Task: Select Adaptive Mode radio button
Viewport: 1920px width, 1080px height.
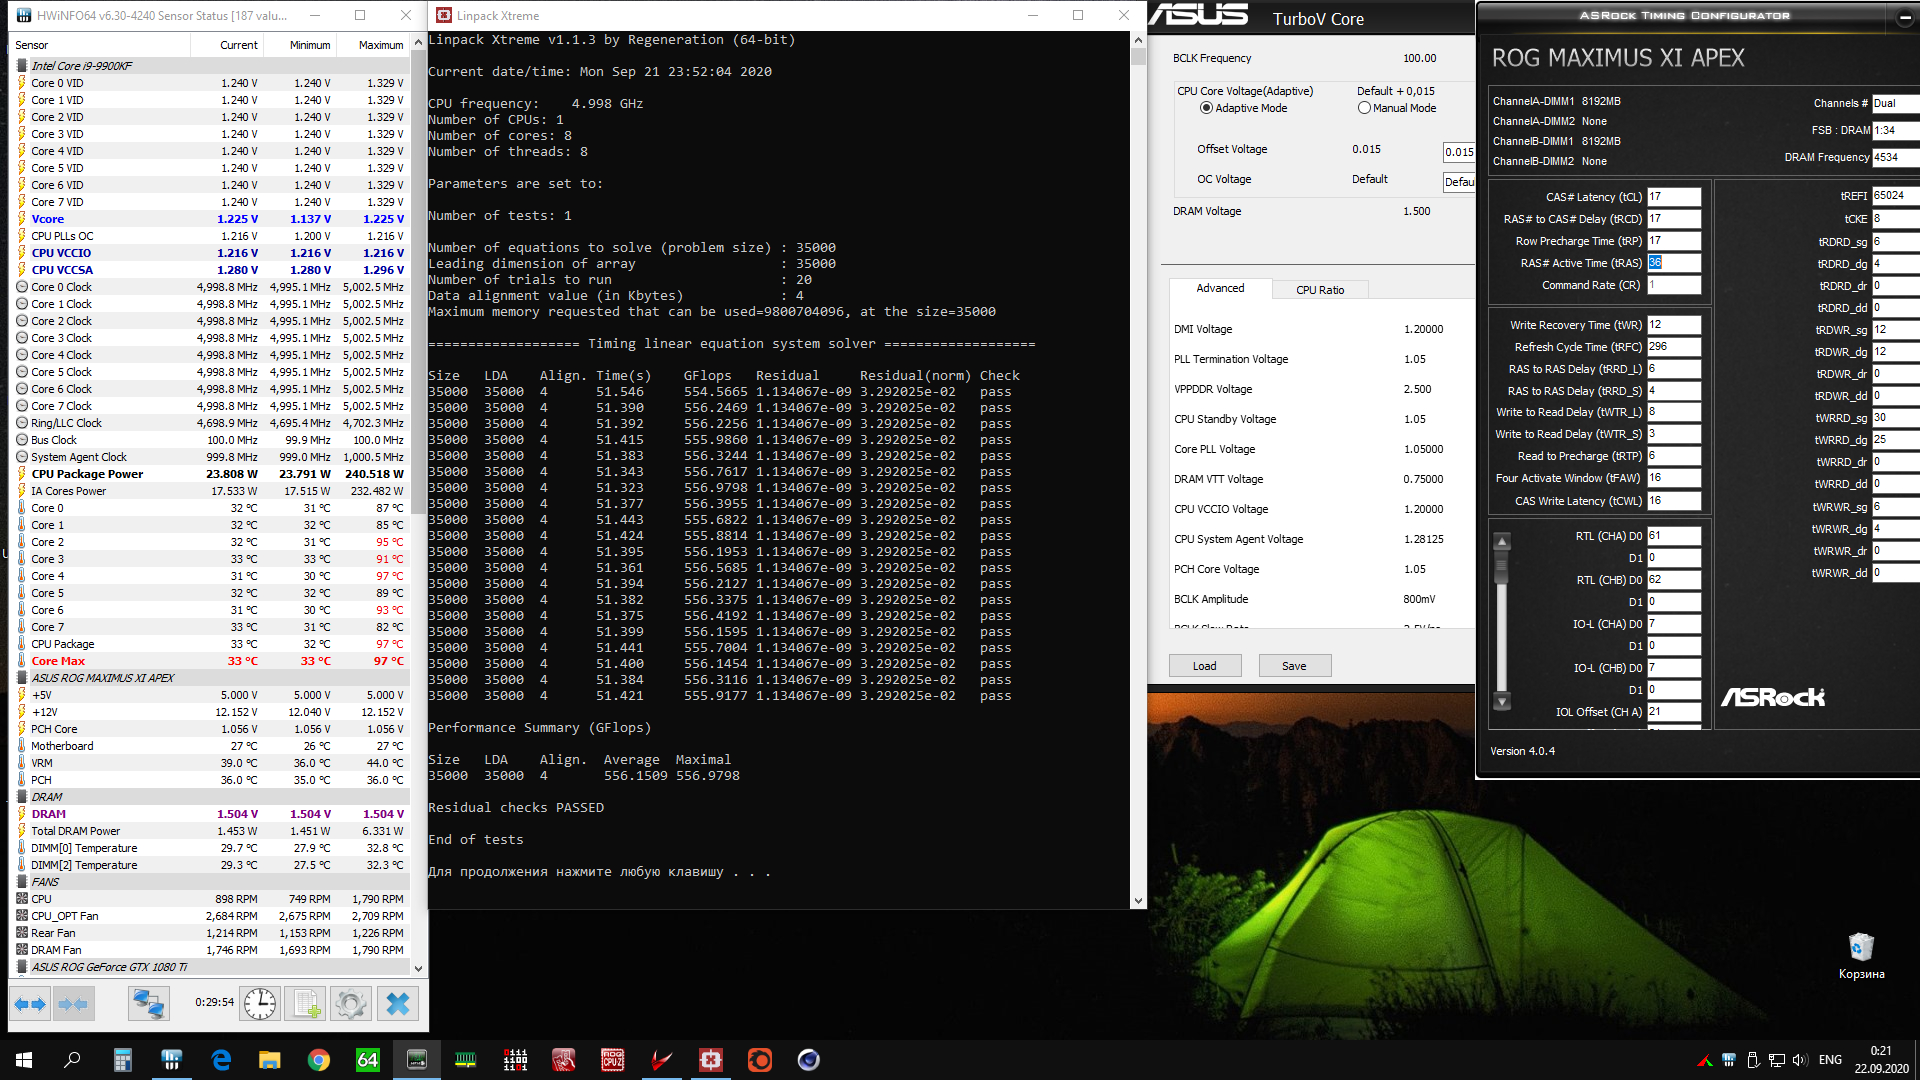Action: tap(1206, 108)
